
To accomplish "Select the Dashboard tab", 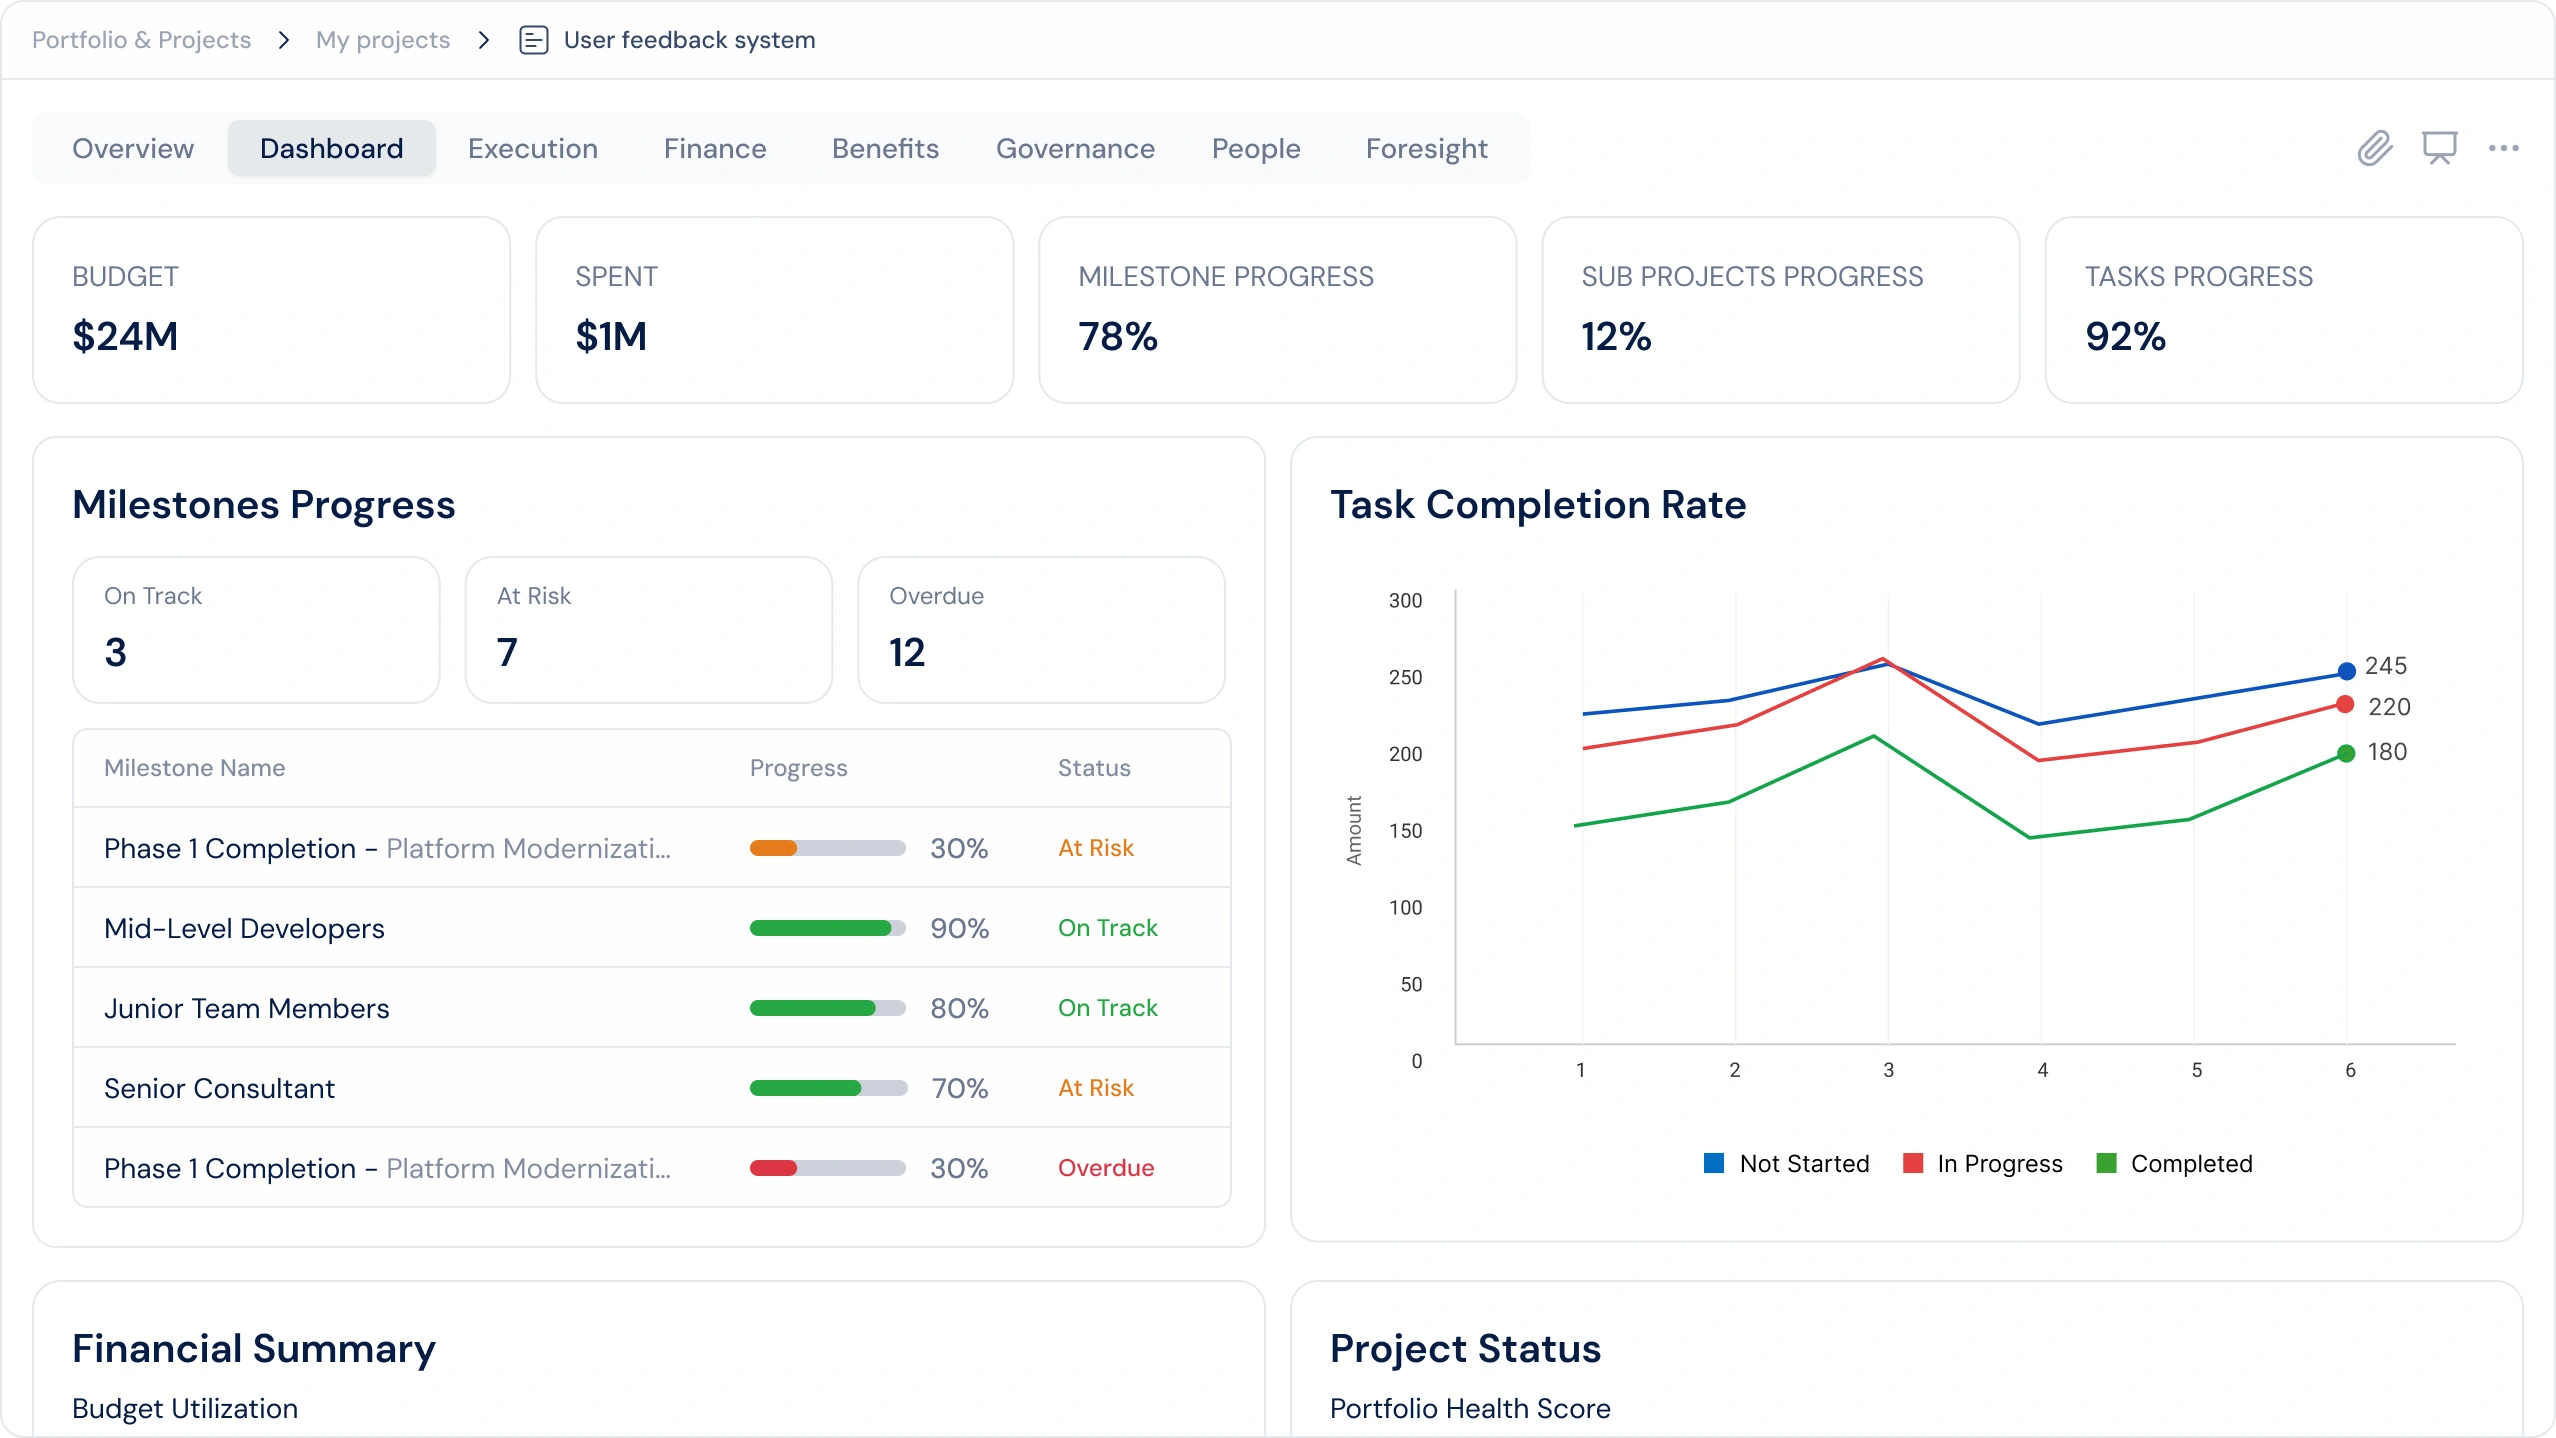I will point(332,148).
